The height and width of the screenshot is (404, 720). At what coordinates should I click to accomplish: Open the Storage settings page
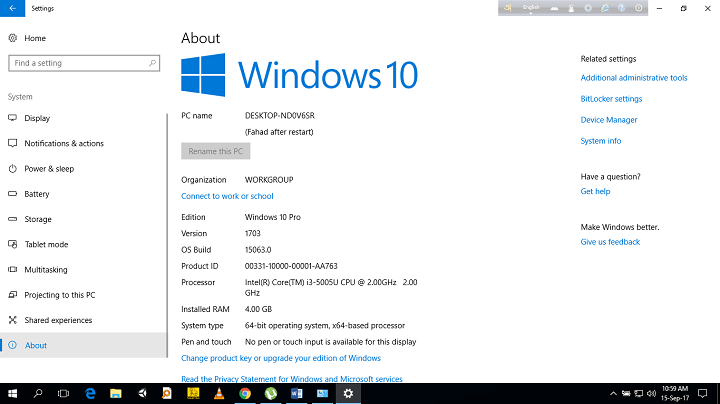83,219
